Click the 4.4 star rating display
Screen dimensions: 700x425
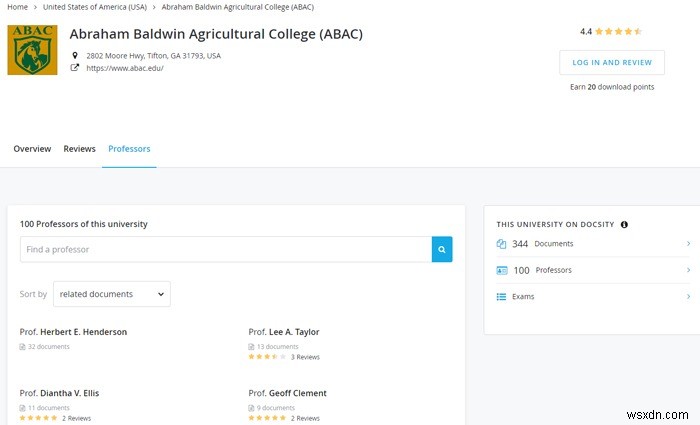click(611, 31)
